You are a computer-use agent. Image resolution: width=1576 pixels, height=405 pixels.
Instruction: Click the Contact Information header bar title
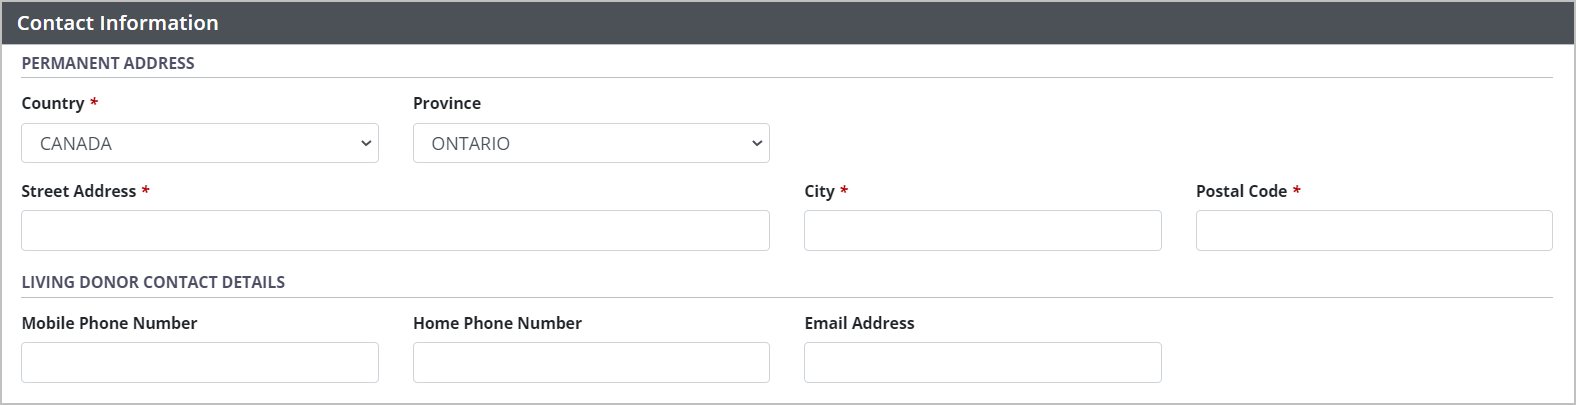(x=117, y=23)
